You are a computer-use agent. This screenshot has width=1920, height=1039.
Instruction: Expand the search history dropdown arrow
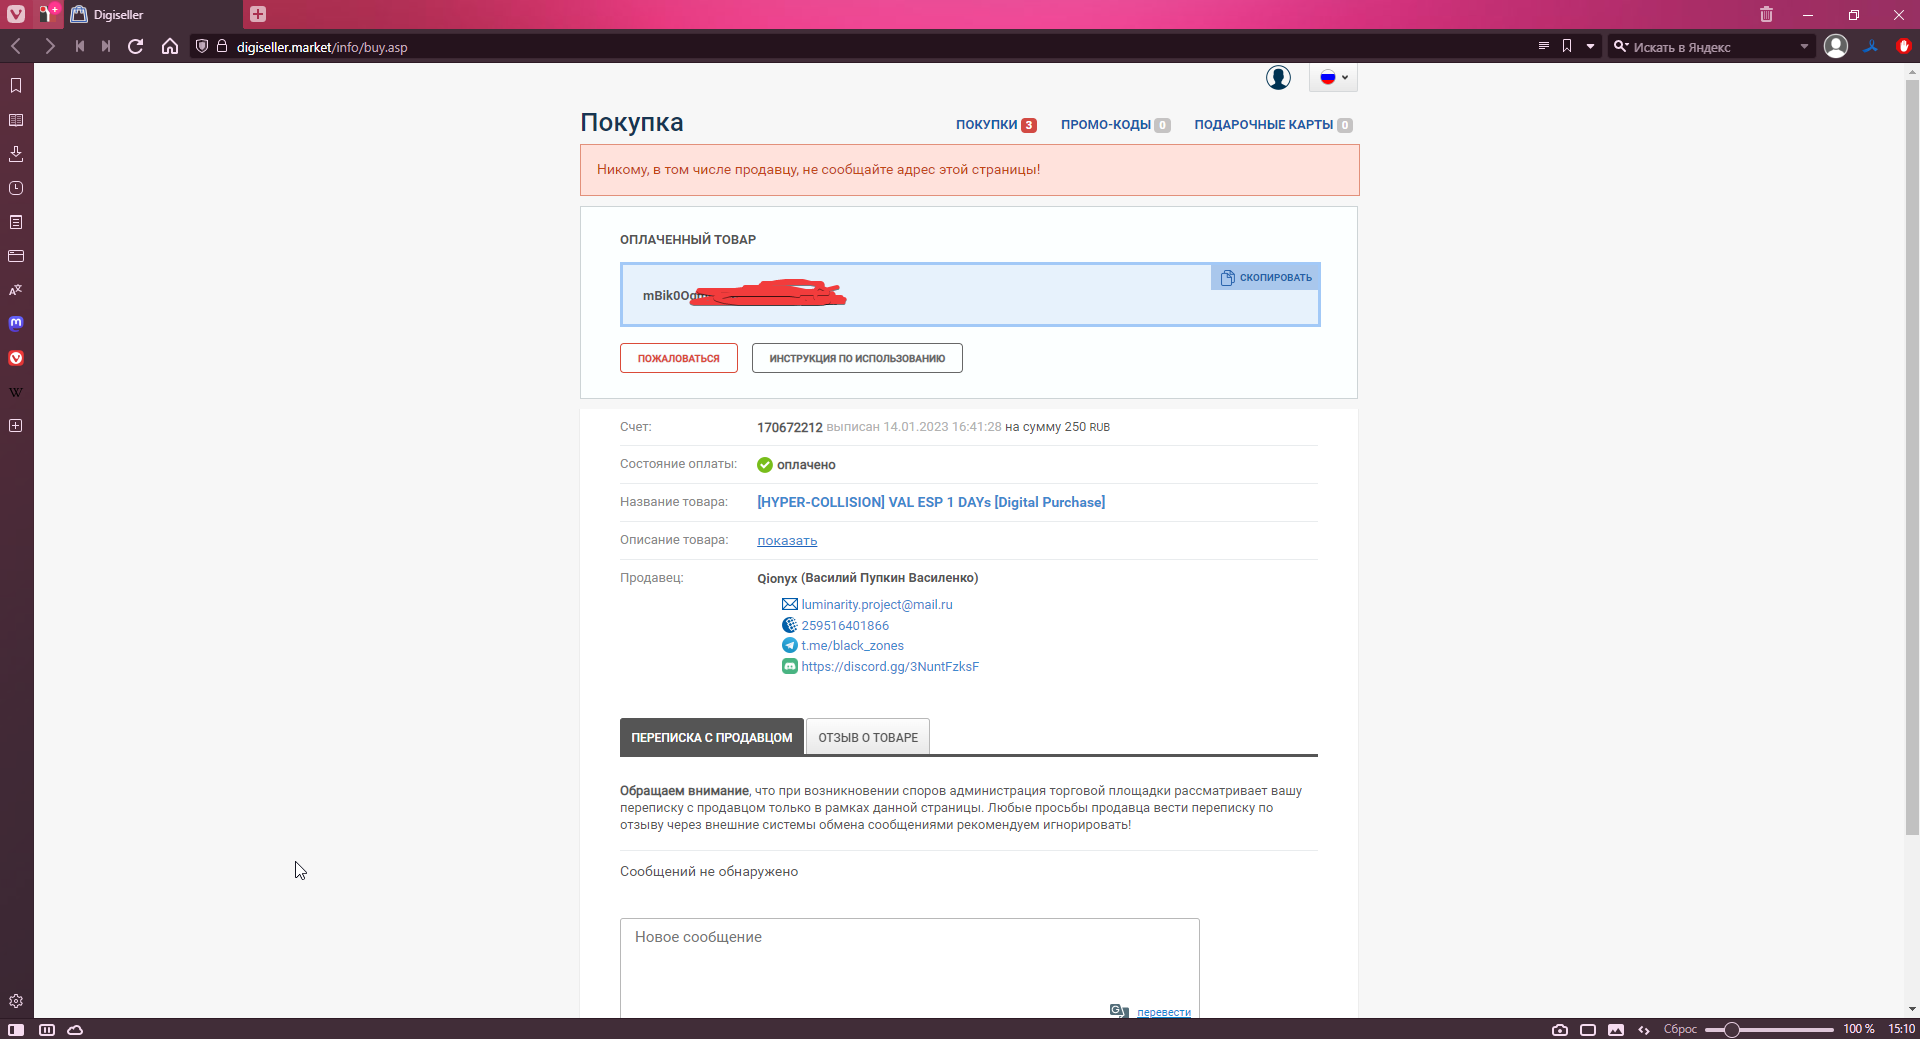tap(1804, 46)
